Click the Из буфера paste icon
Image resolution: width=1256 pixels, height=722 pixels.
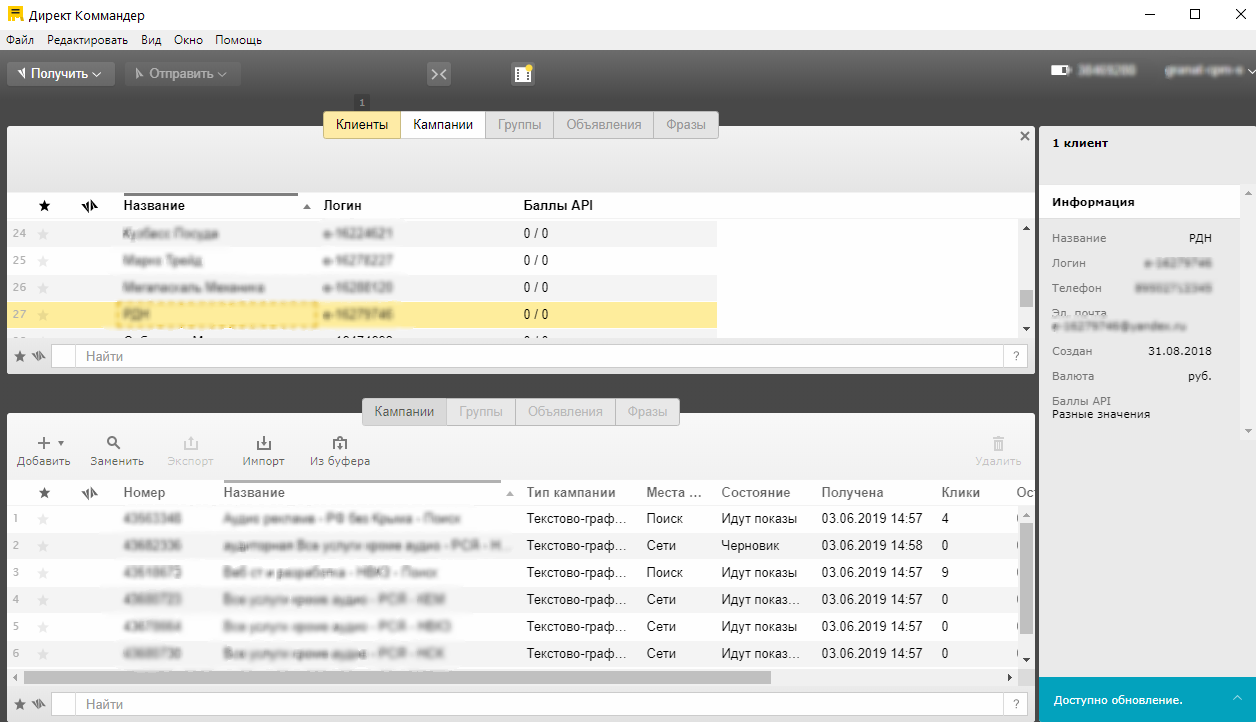pos(340,442)
